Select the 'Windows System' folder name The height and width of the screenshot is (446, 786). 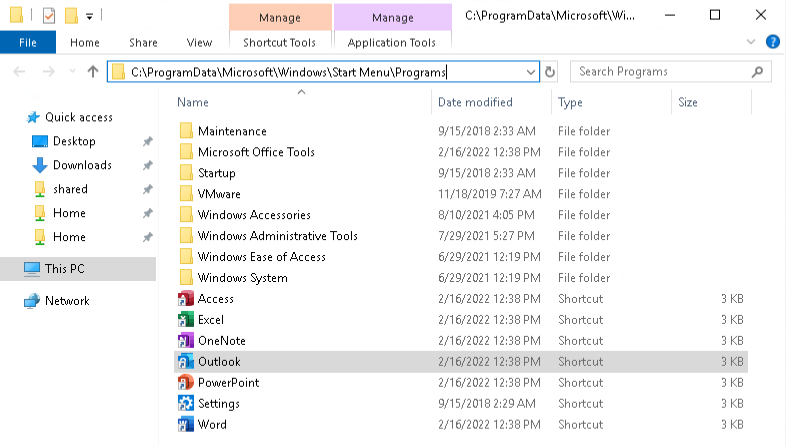(x=243, y=278)
